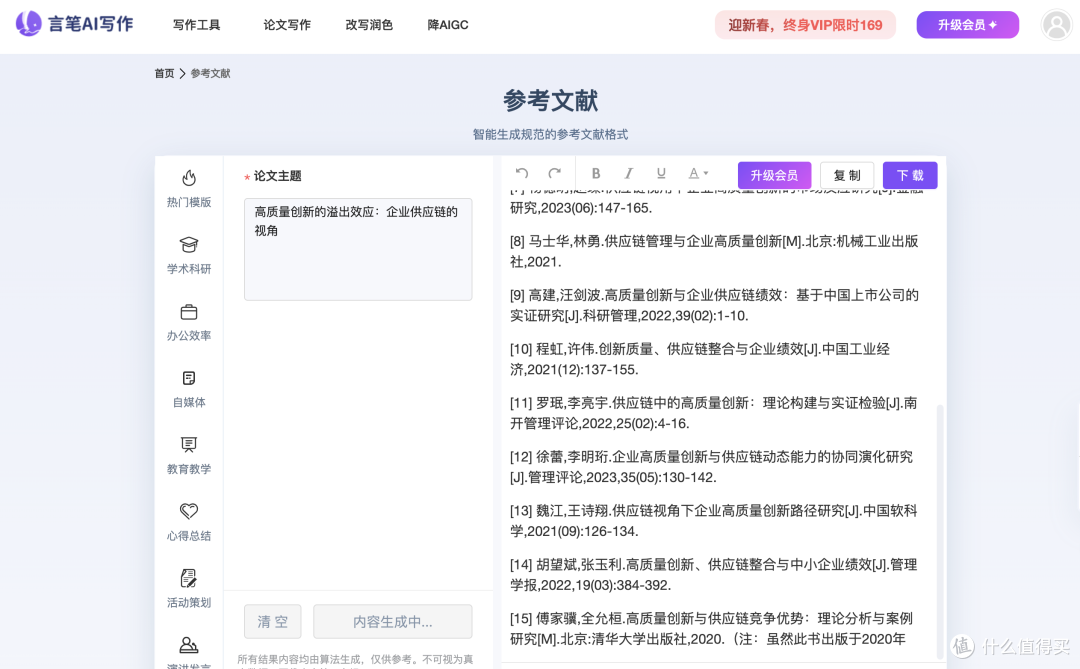Click inside the 论文主题 text field
Screen dimensions: 1080x669
(358, 249)
